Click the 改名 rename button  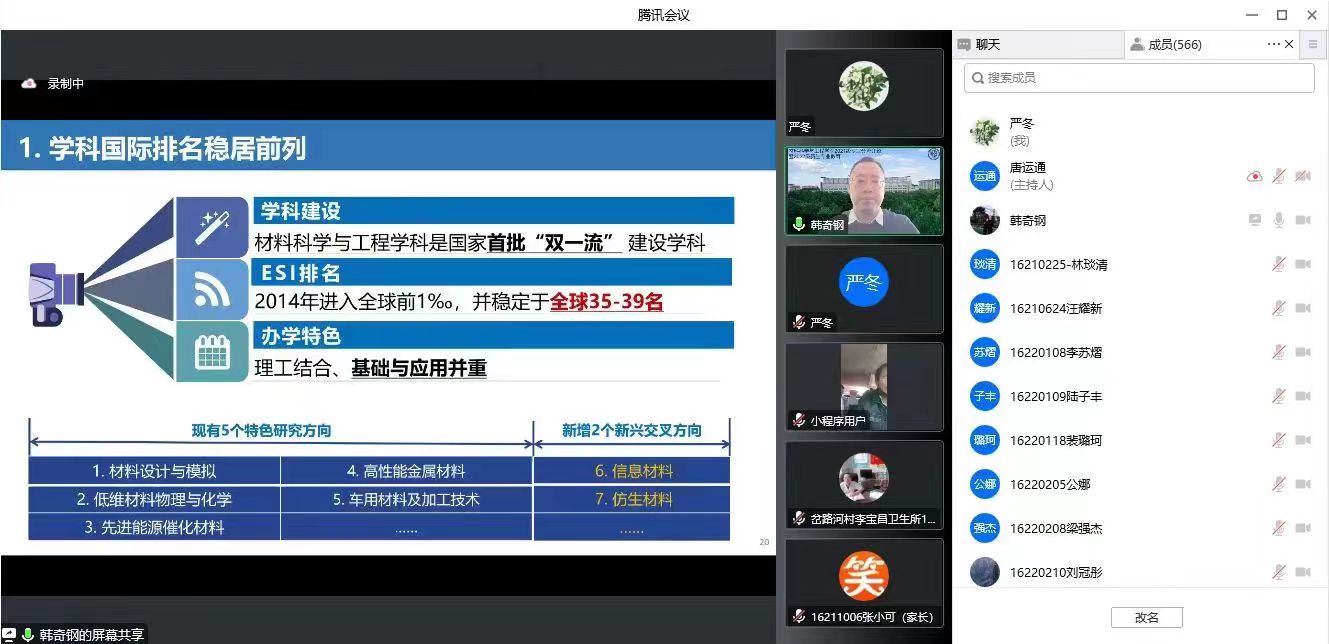(1147, 618)
